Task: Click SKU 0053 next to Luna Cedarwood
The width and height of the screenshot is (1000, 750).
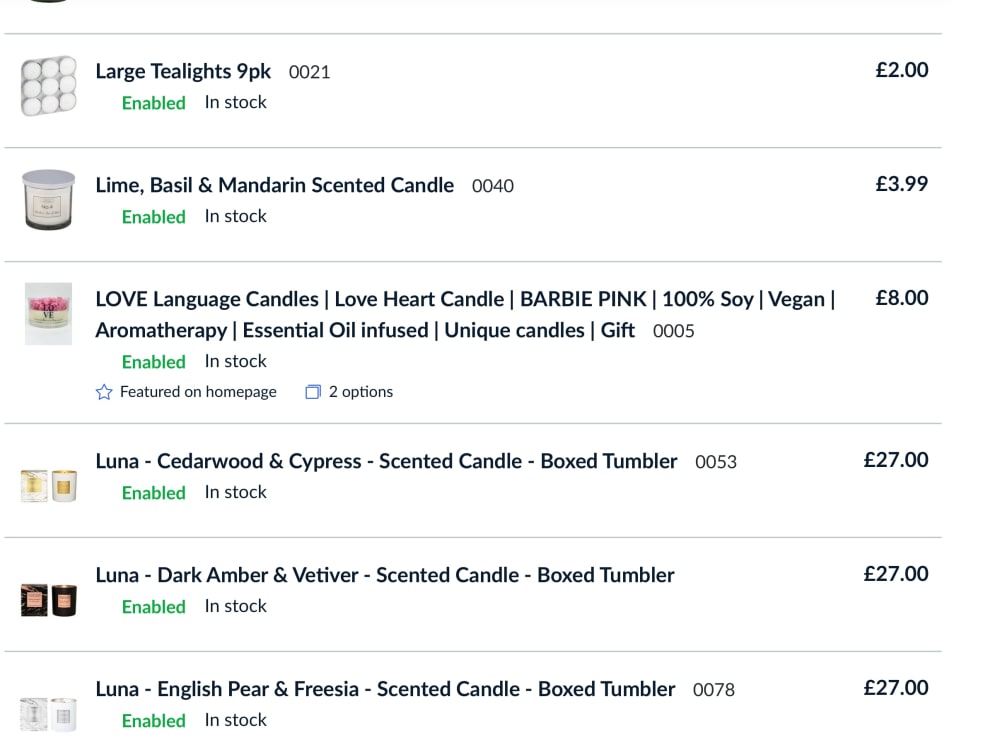Action: [716, 462]
